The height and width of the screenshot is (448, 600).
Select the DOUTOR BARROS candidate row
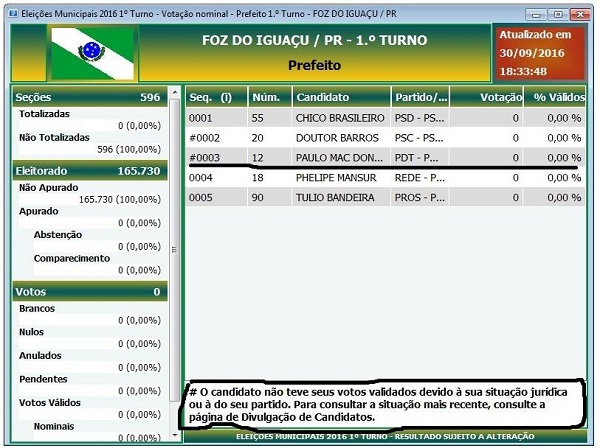pos(340,138)
